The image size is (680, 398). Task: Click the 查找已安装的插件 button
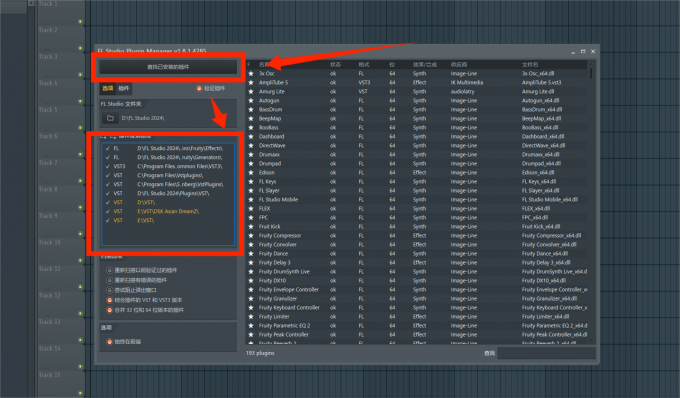pyautogui.click(x=168, y=67)
